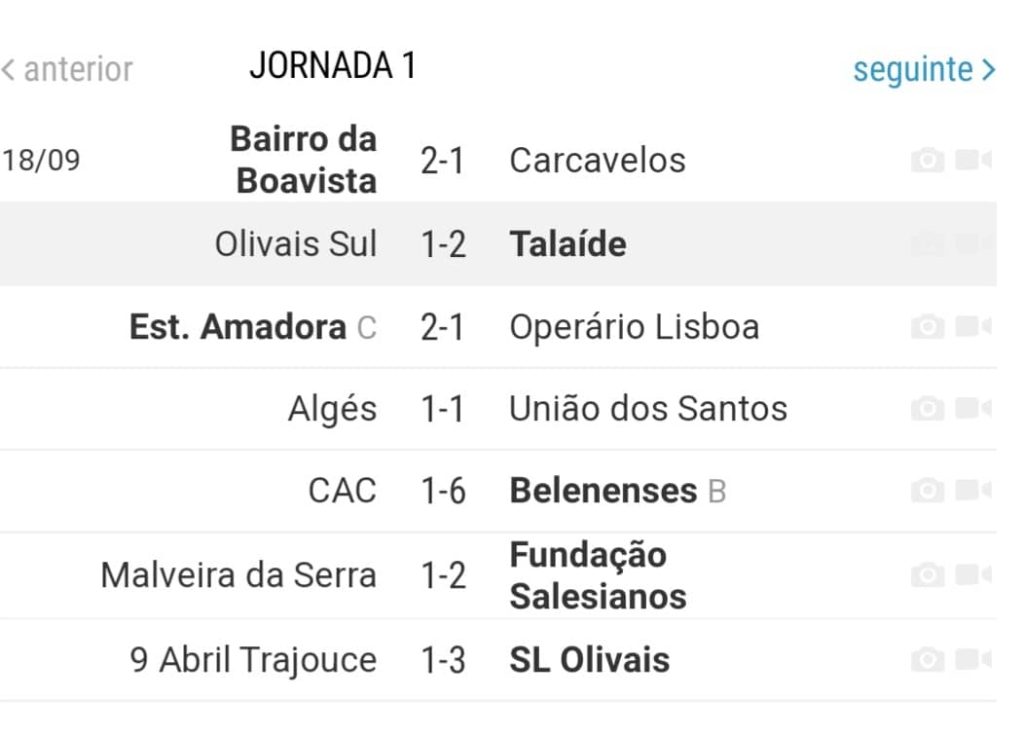Click video icon on Operário Lisboa row
The width and height of the screenshot is (1024, 736).
tap(974, 326)
